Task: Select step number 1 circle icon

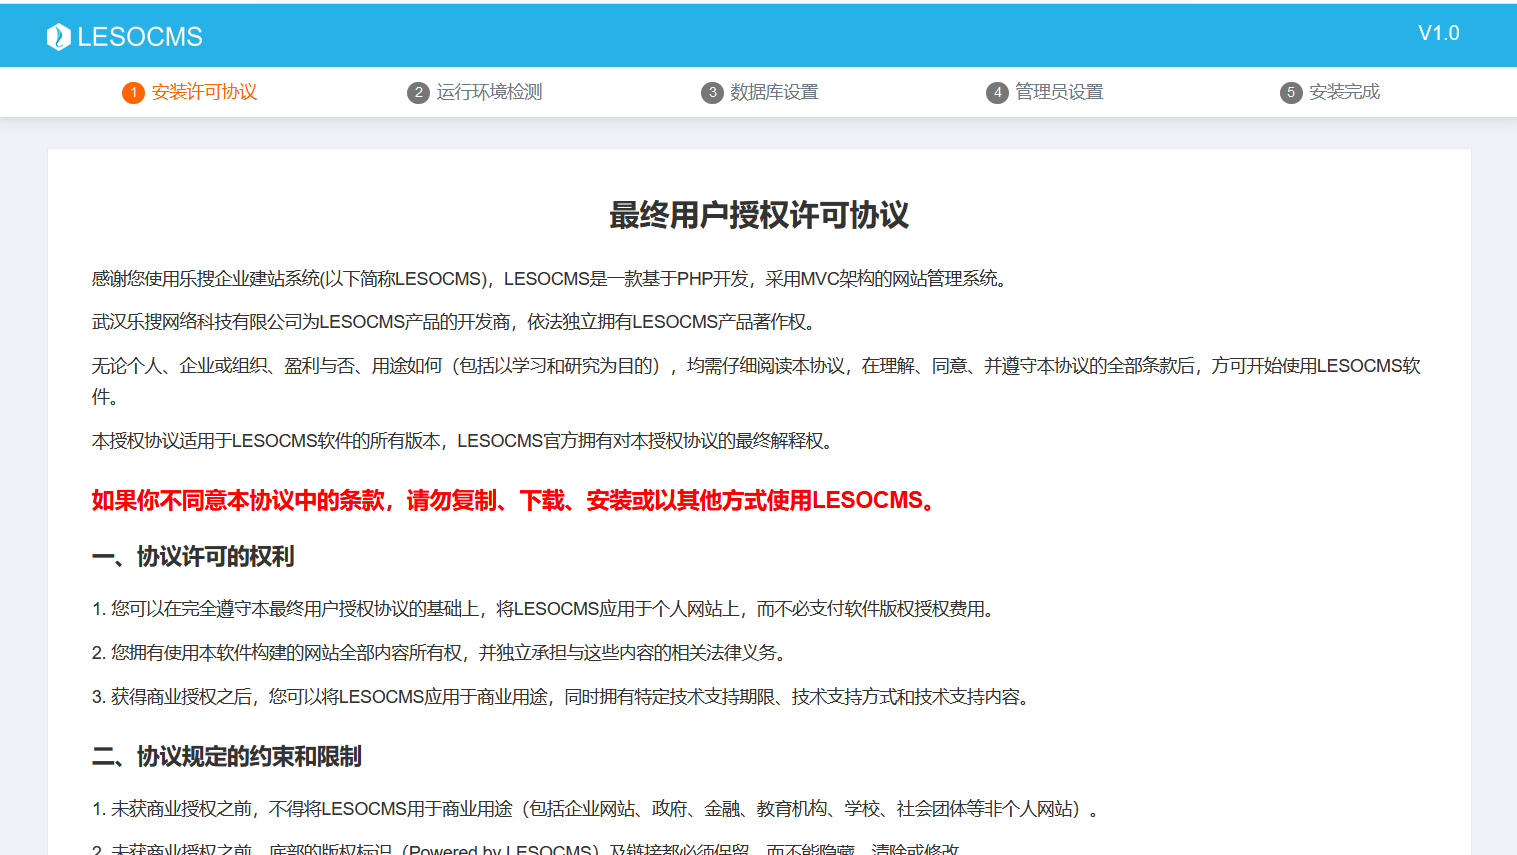Action: (x=133, y=93)
